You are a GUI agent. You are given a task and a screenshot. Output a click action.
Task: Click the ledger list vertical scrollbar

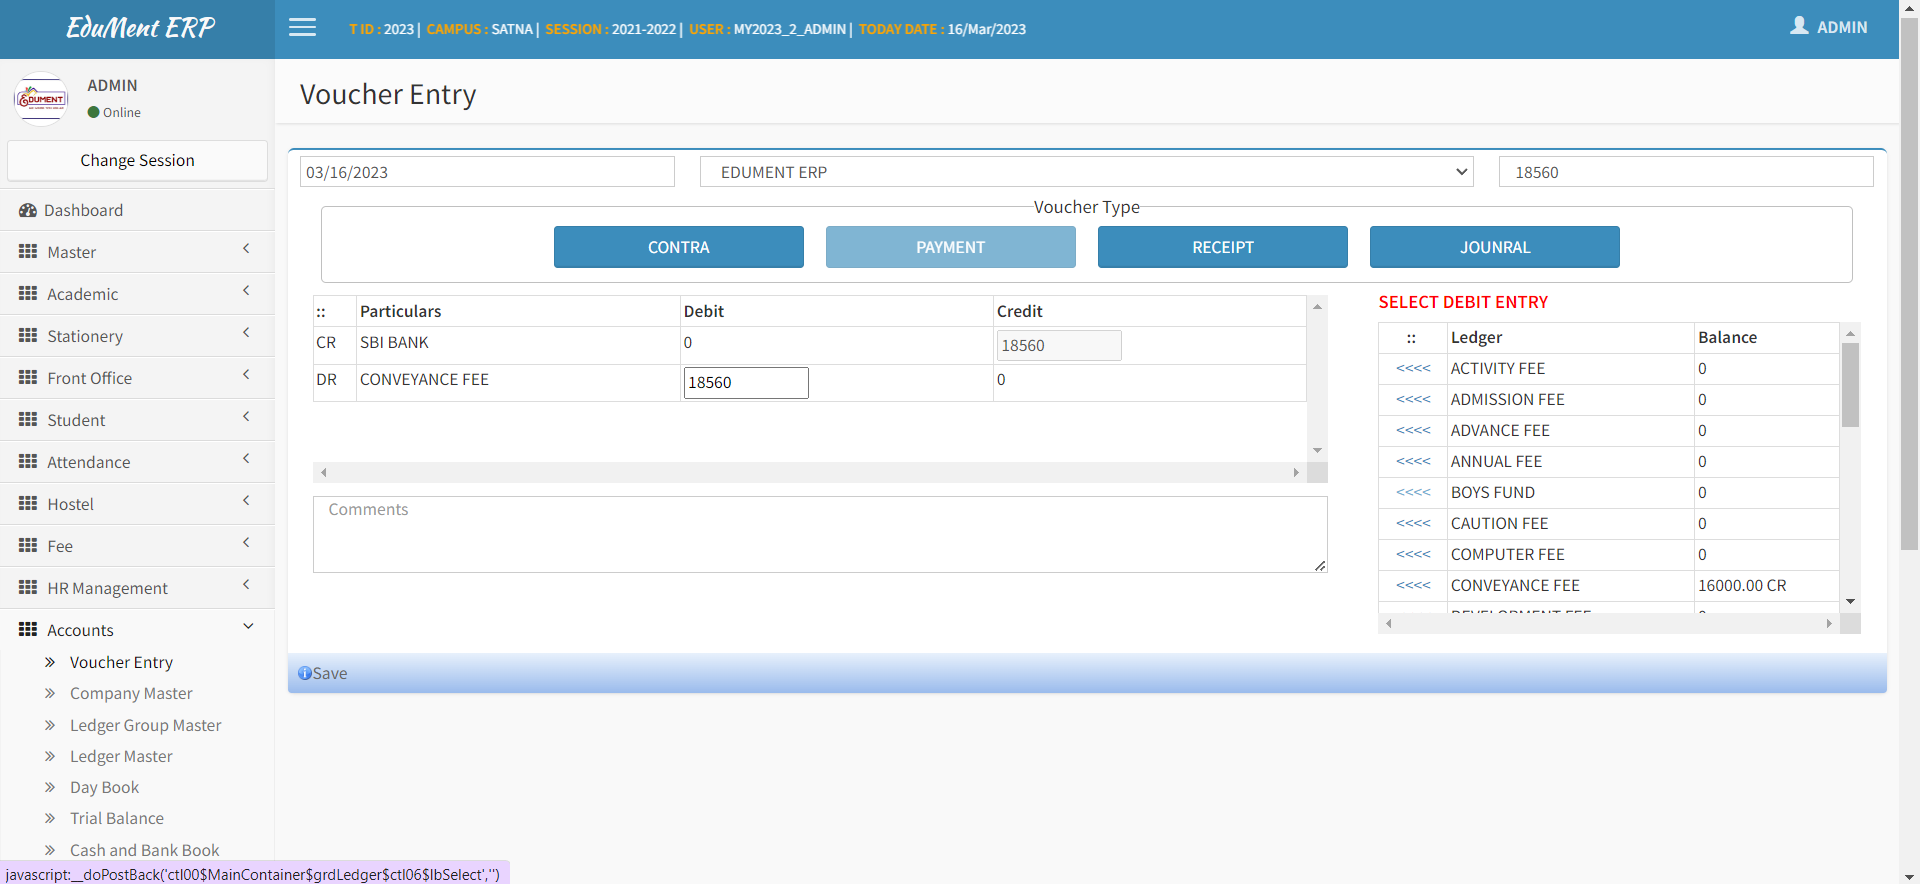[x=1850, y=385]
